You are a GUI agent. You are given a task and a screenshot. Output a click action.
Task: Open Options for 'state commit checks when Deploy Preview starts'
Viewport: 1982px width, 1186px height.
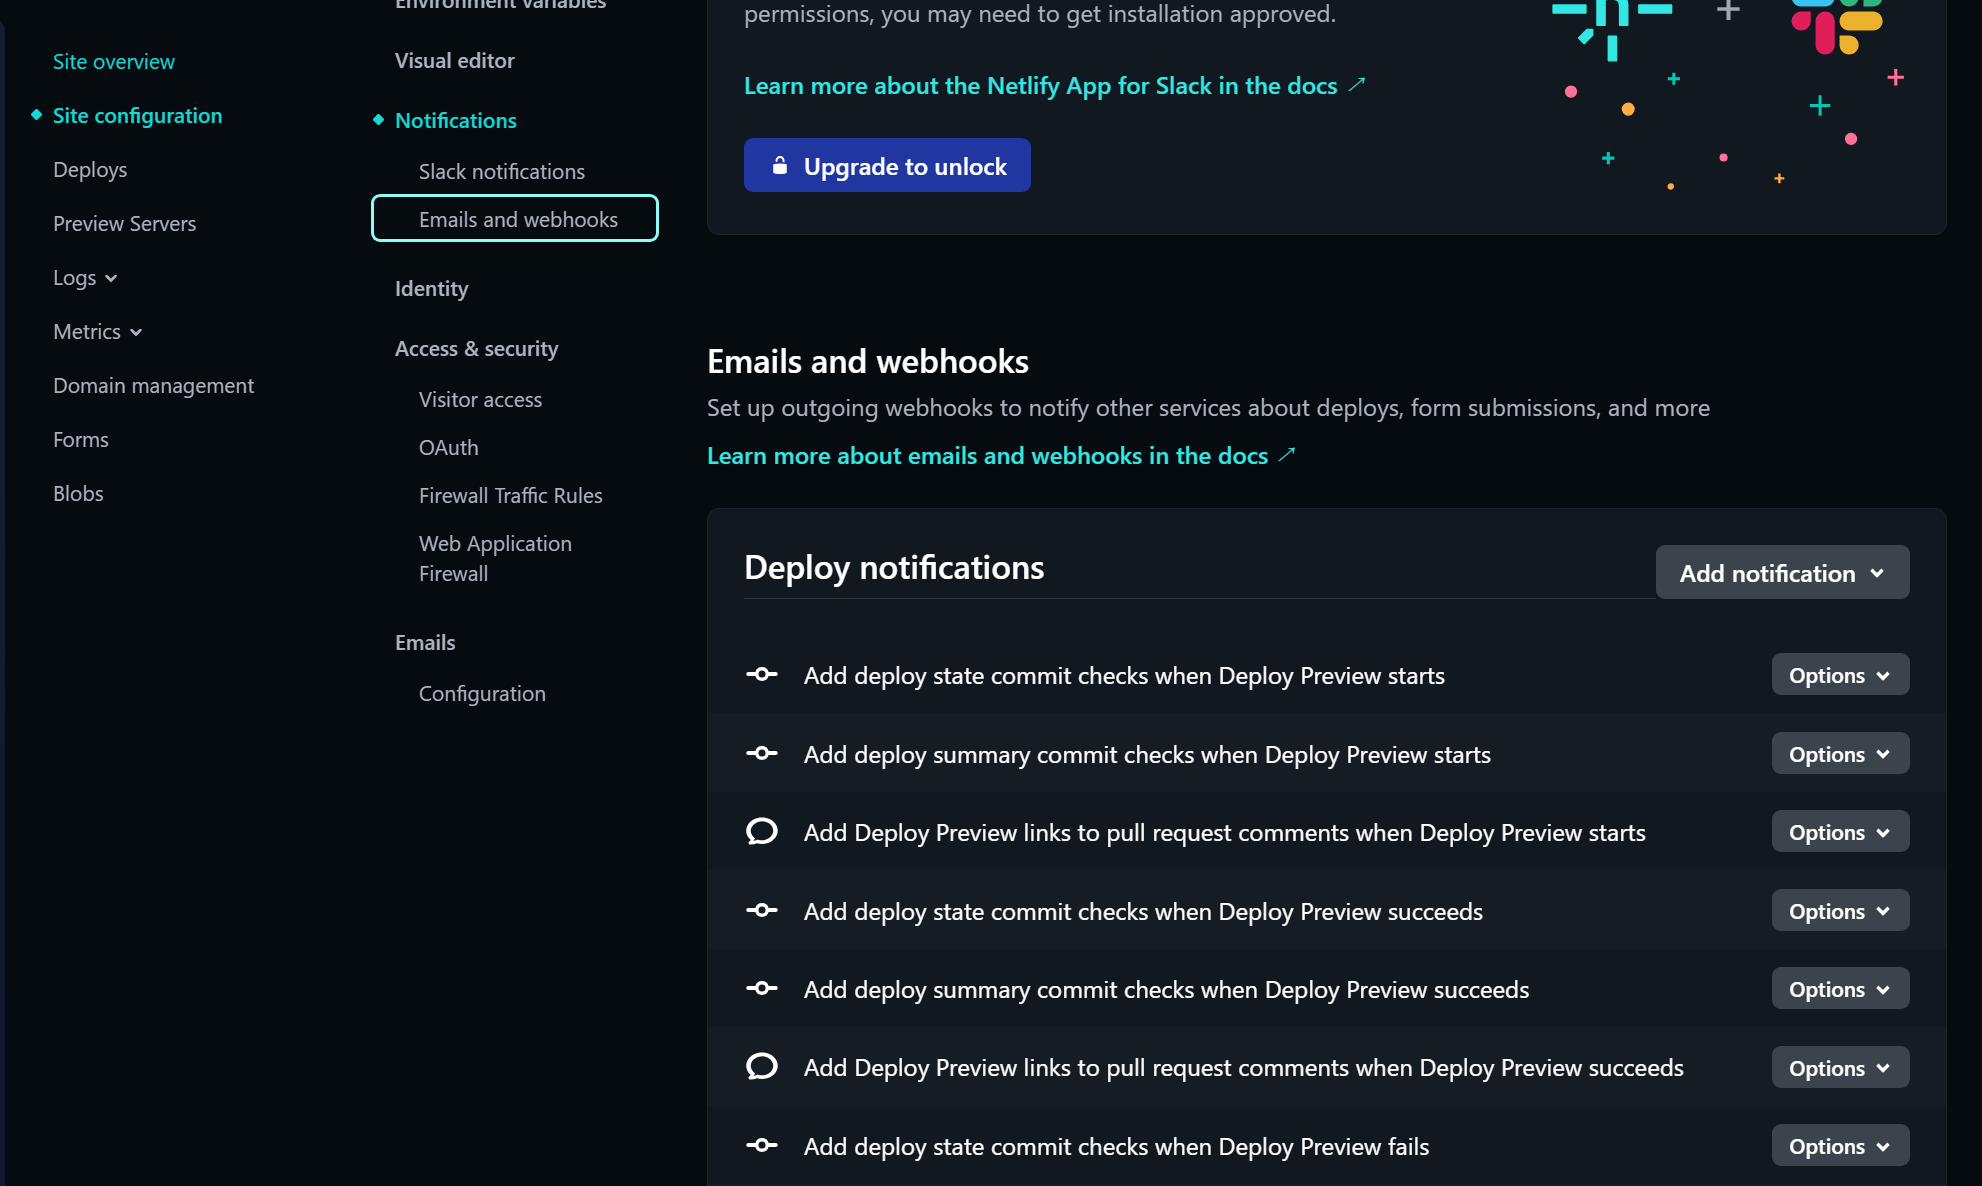1841,675
